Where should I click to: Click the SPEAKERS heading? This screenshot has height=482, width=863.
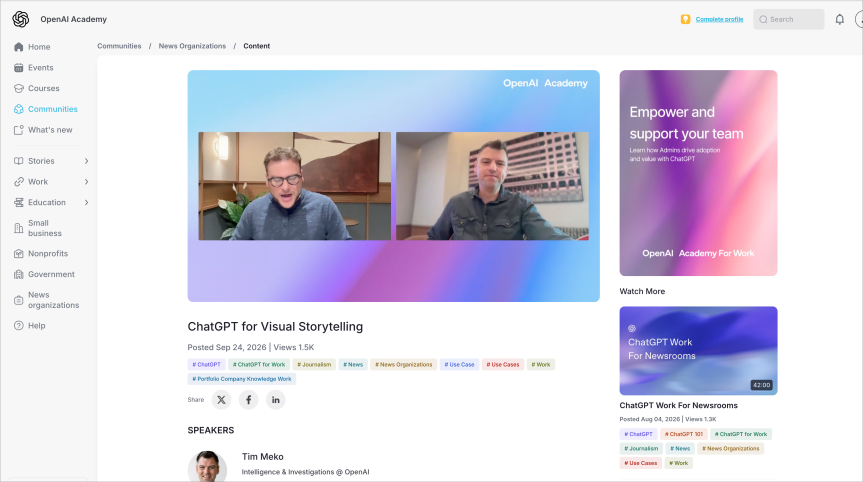point(211,430)
